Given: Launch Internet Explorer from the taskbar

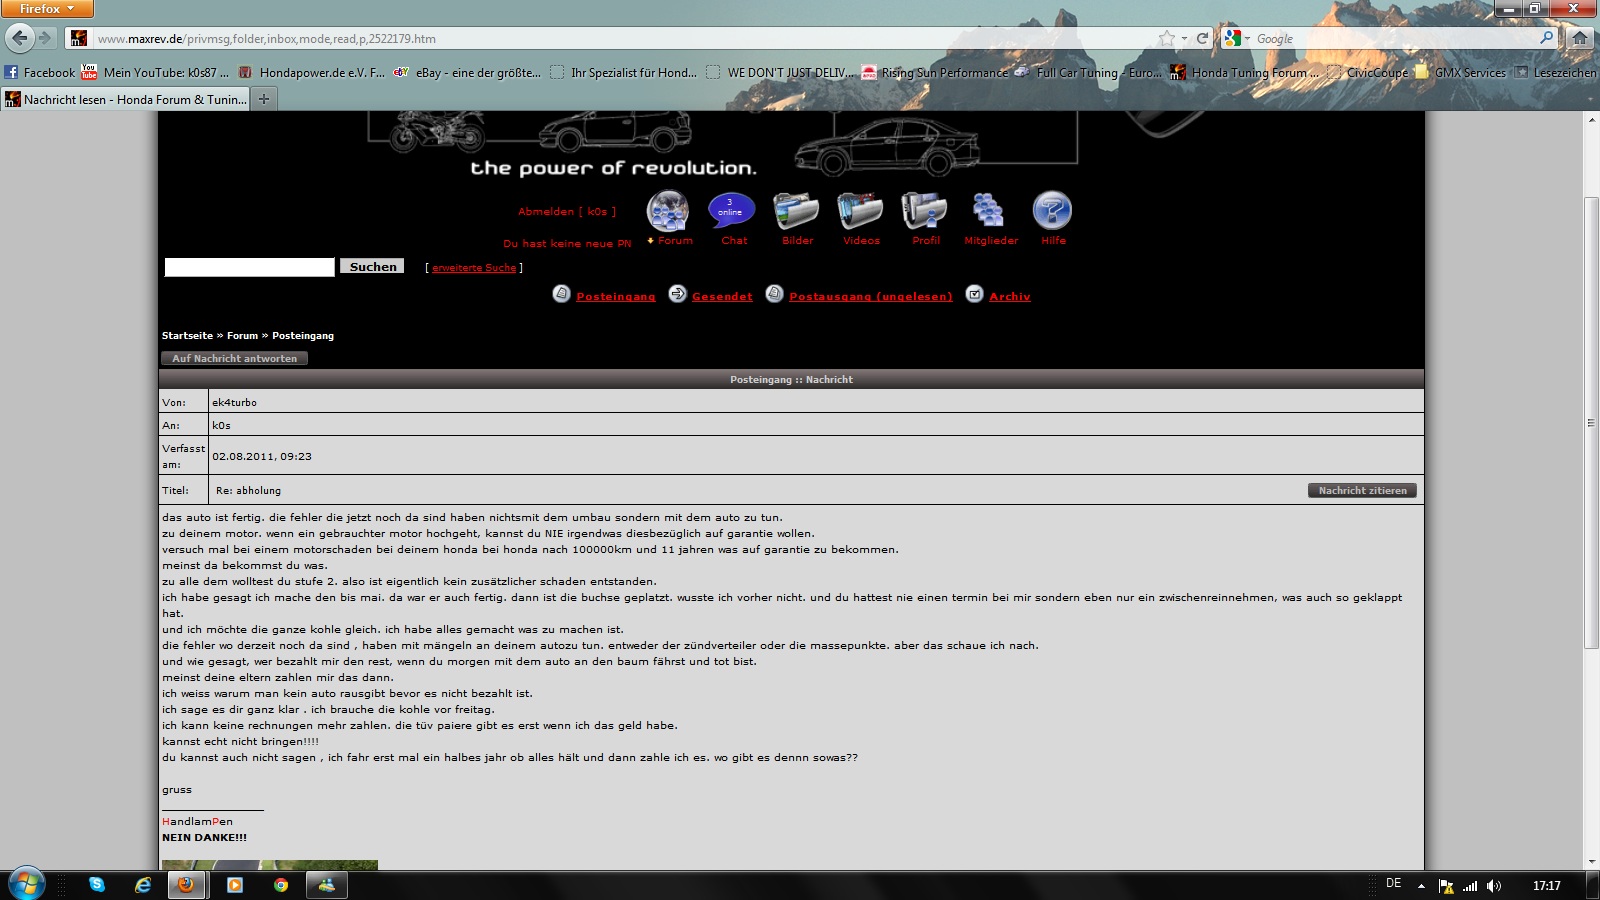Looking at the screenshot, I should (x=143, y=885).
